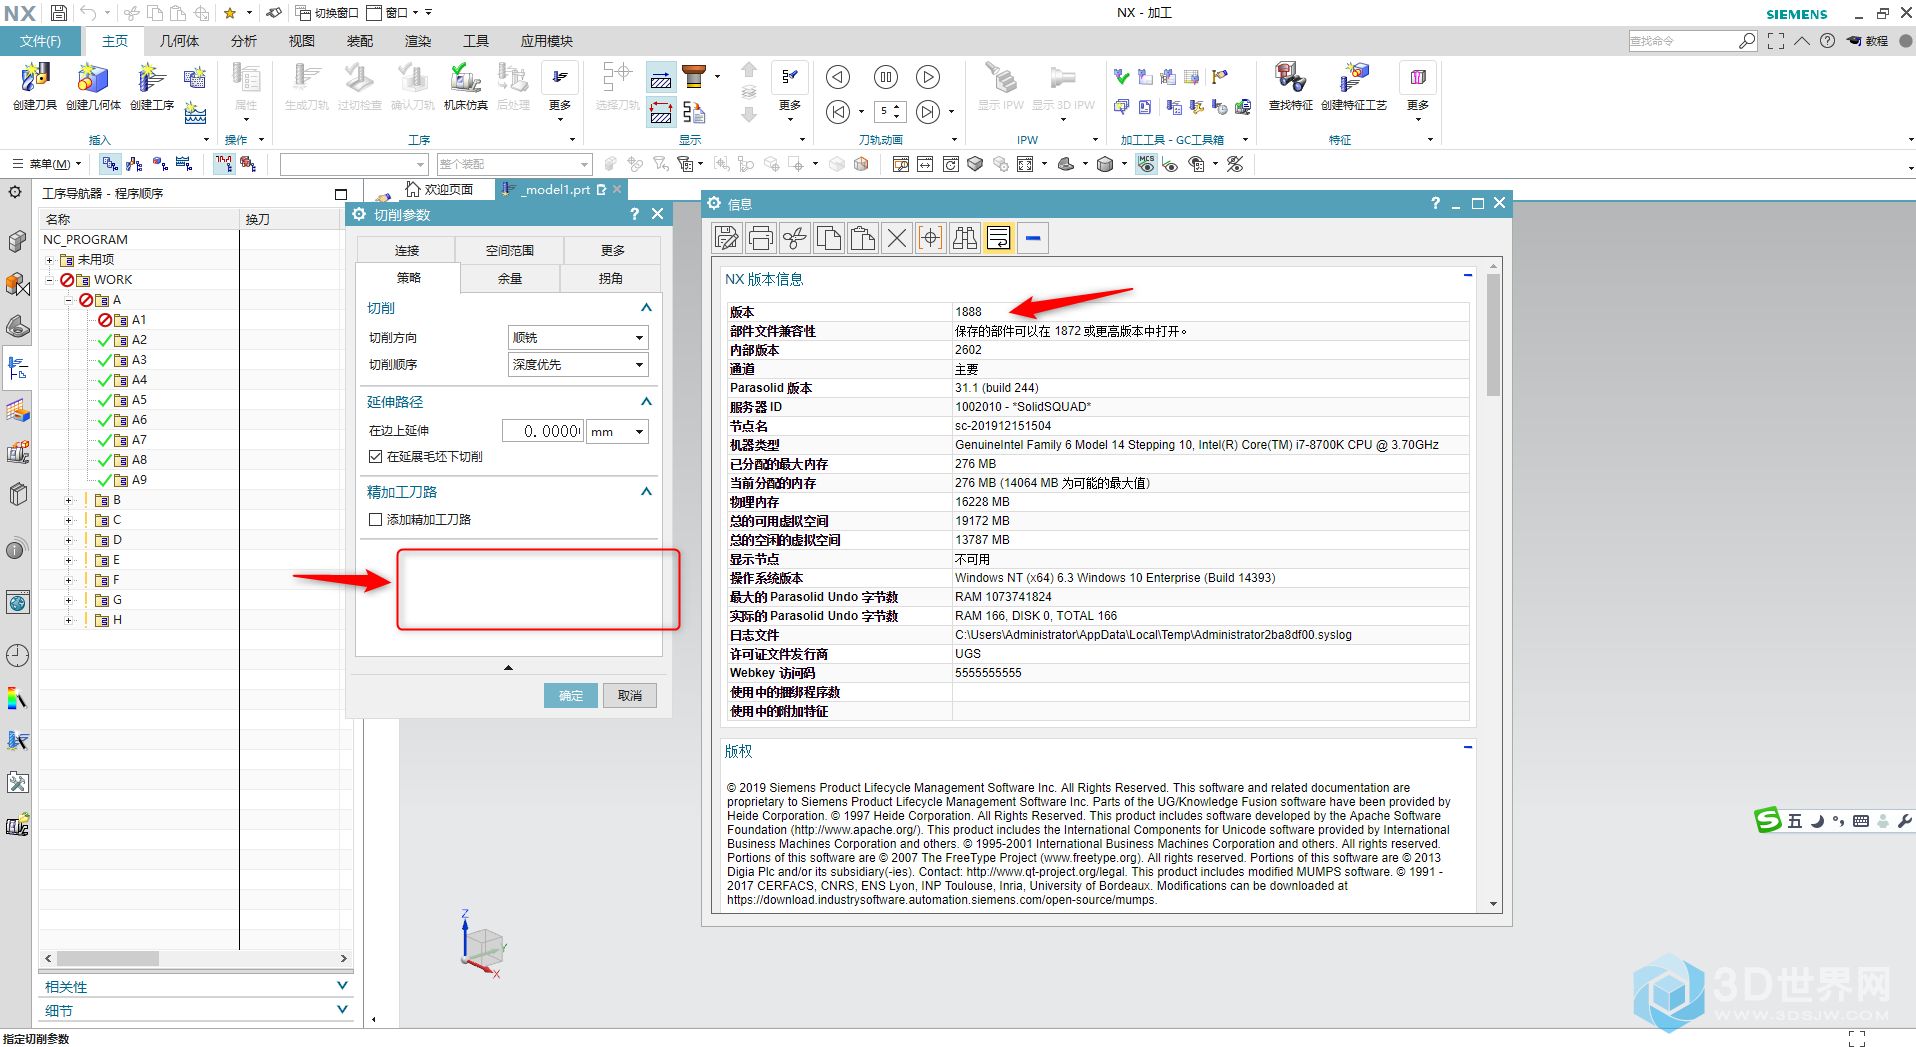The width and height of the screenshot is (1916, 1047).
Task: Open the web browser globe in resource bar
Action: (18, 602)
